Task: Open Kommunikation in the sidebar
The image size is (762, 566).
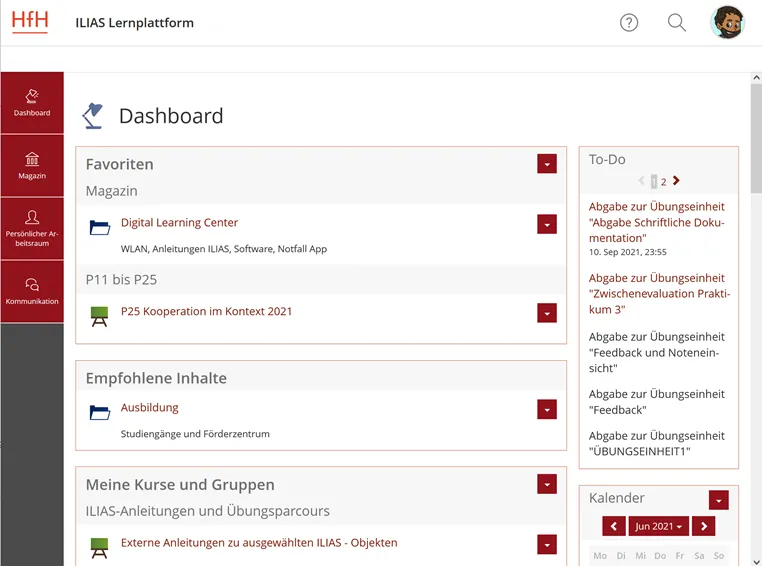Action: point(32,291)
